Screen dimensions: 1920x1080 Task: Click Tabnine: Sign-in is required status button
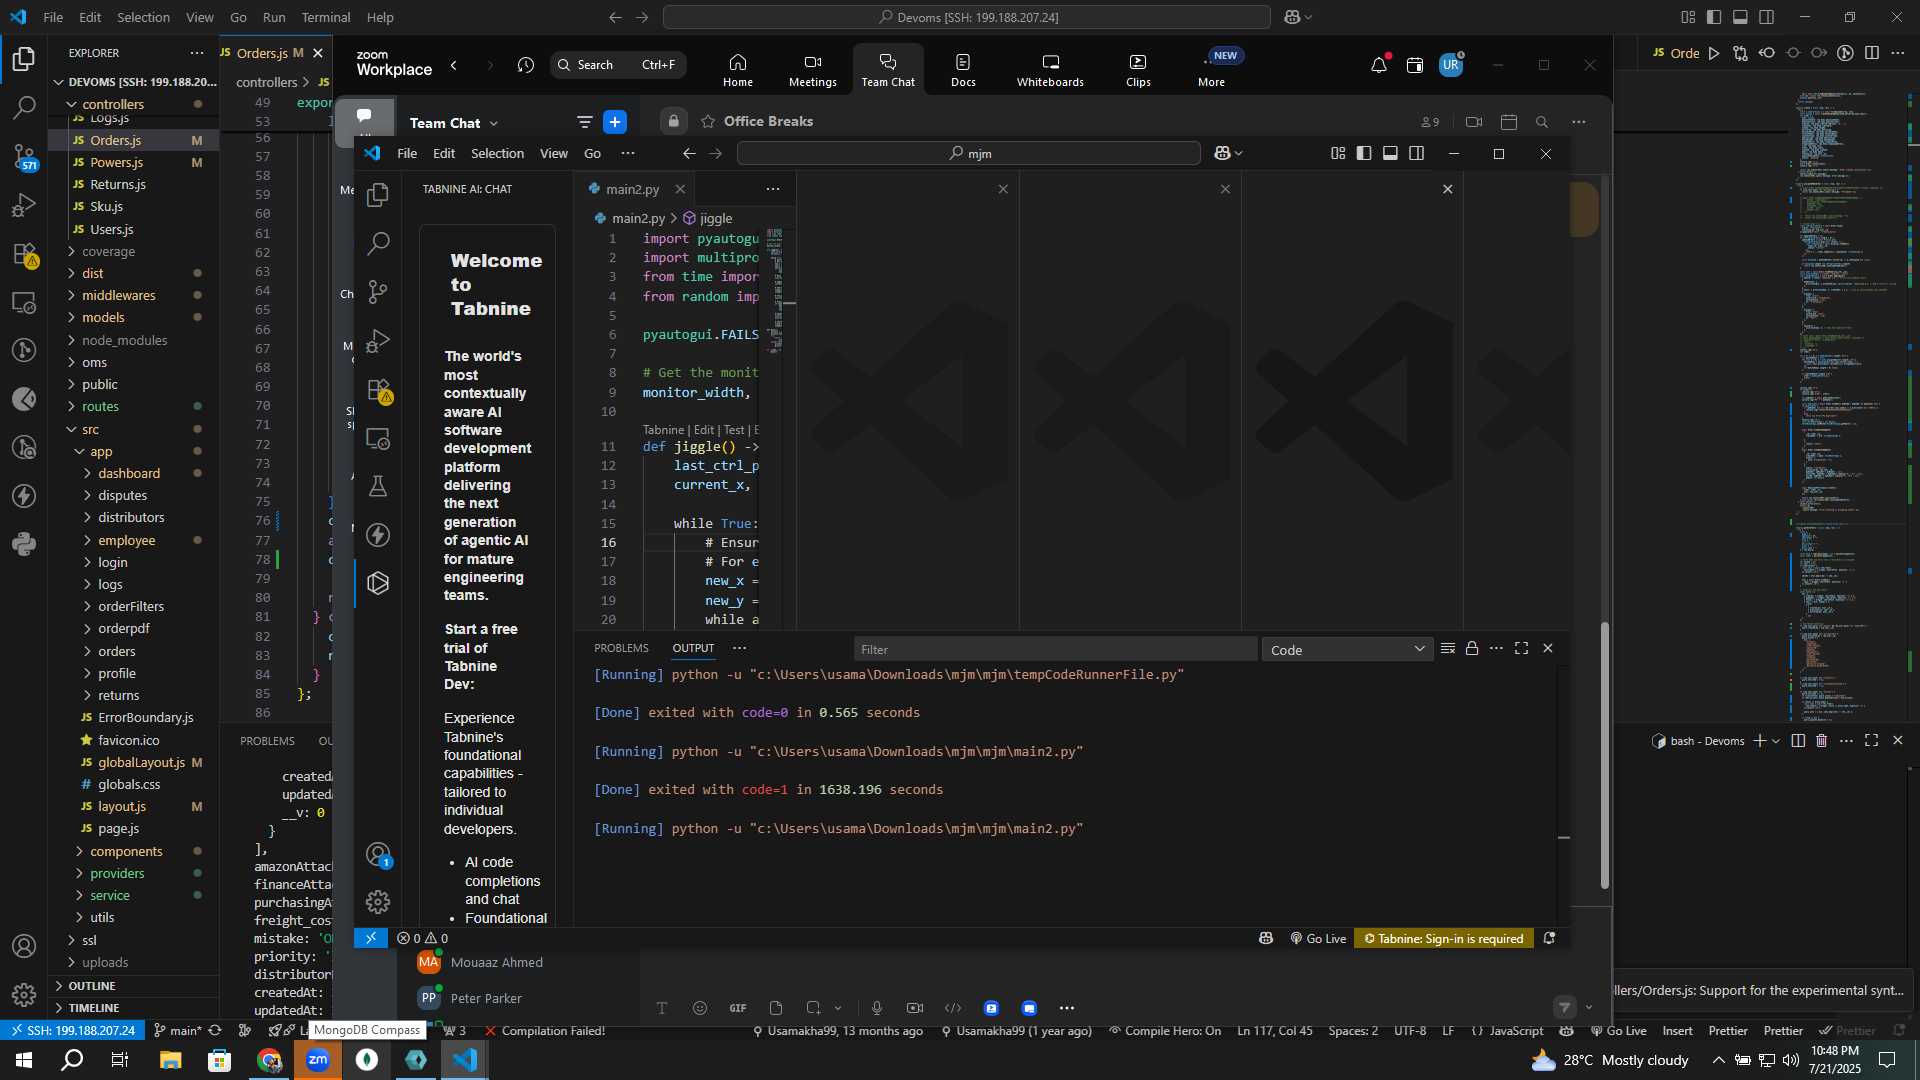point(1444,939)
